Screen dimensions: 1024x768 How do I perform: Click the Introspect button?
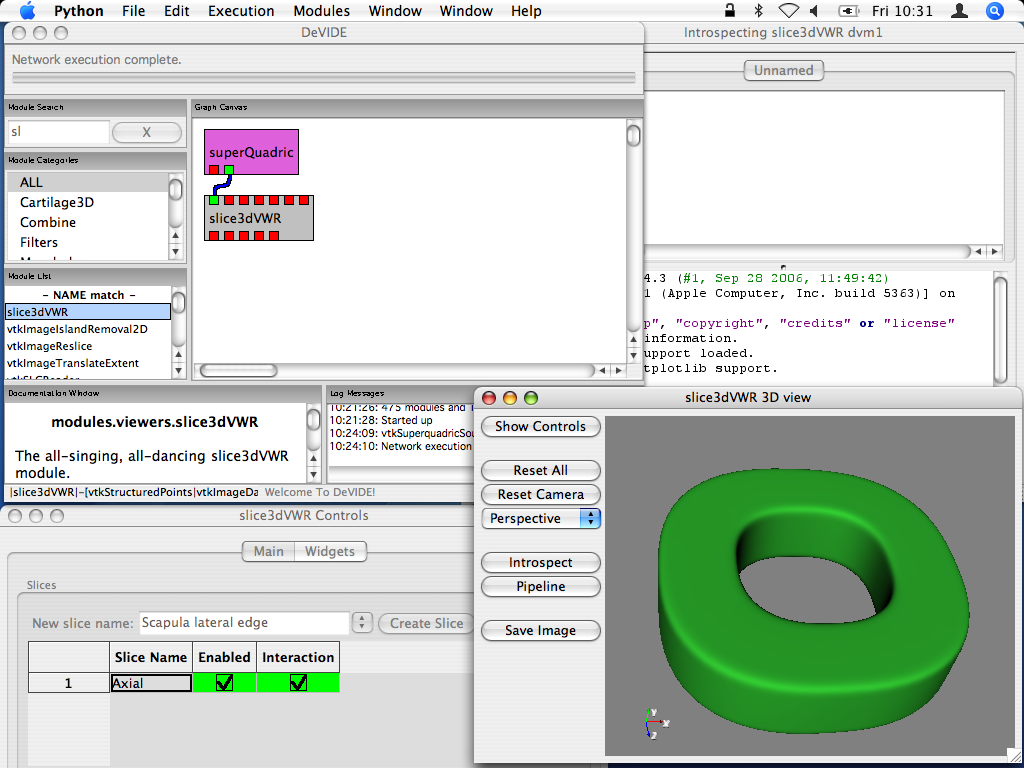click(x=541, y=562)
